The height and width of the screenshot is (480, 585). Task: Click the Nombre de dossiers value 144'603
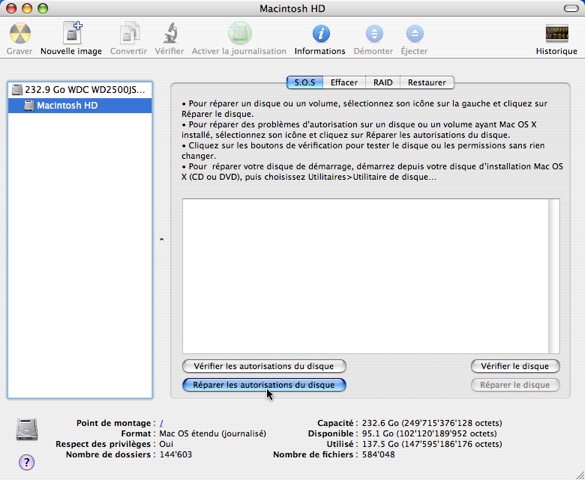176,455
